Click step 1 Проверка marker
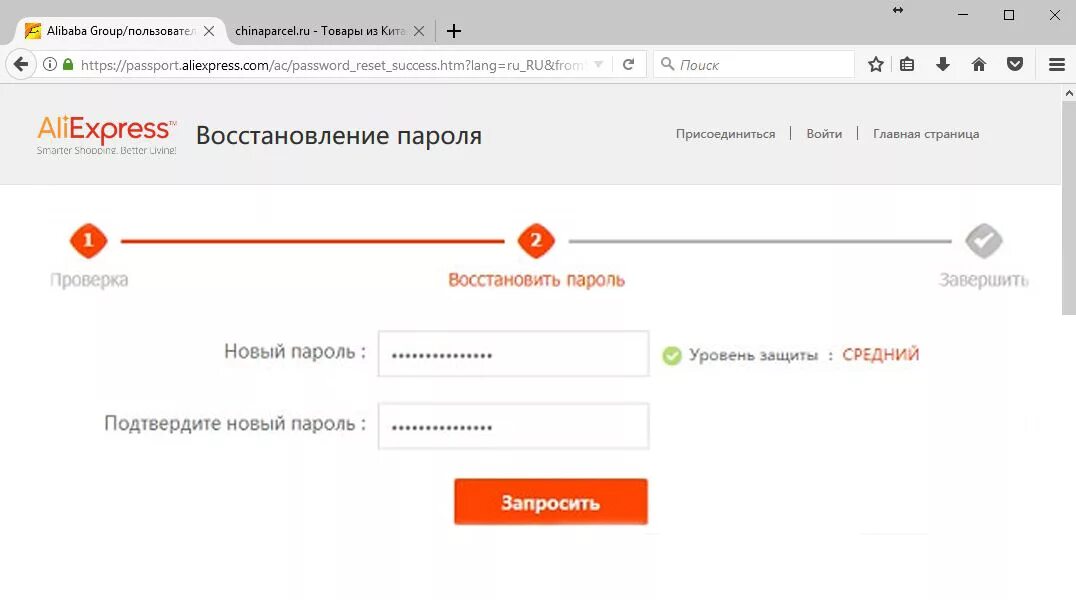Screen dimensions: 1076x600 pyautogui.click(x=89, y=241)
